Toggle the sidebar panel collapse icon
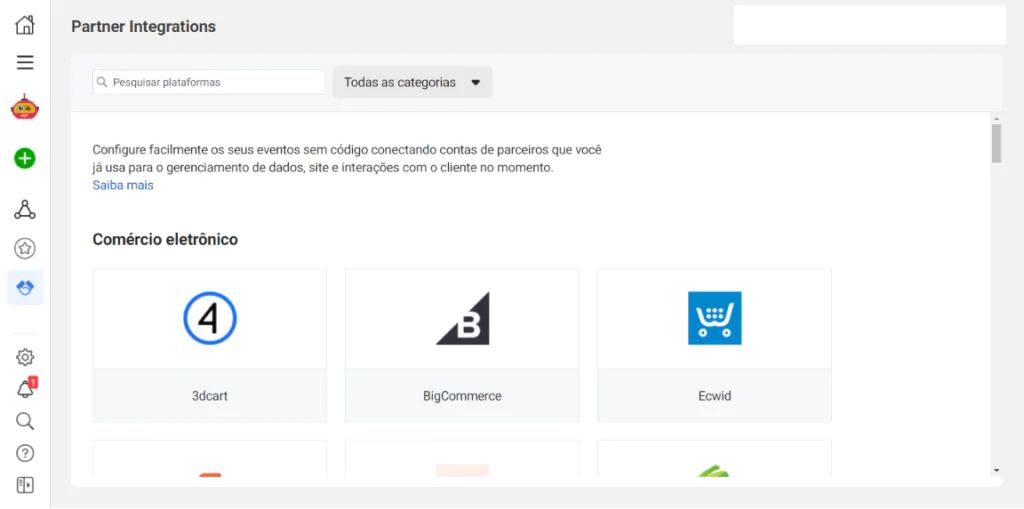 [x=25, y=485]
